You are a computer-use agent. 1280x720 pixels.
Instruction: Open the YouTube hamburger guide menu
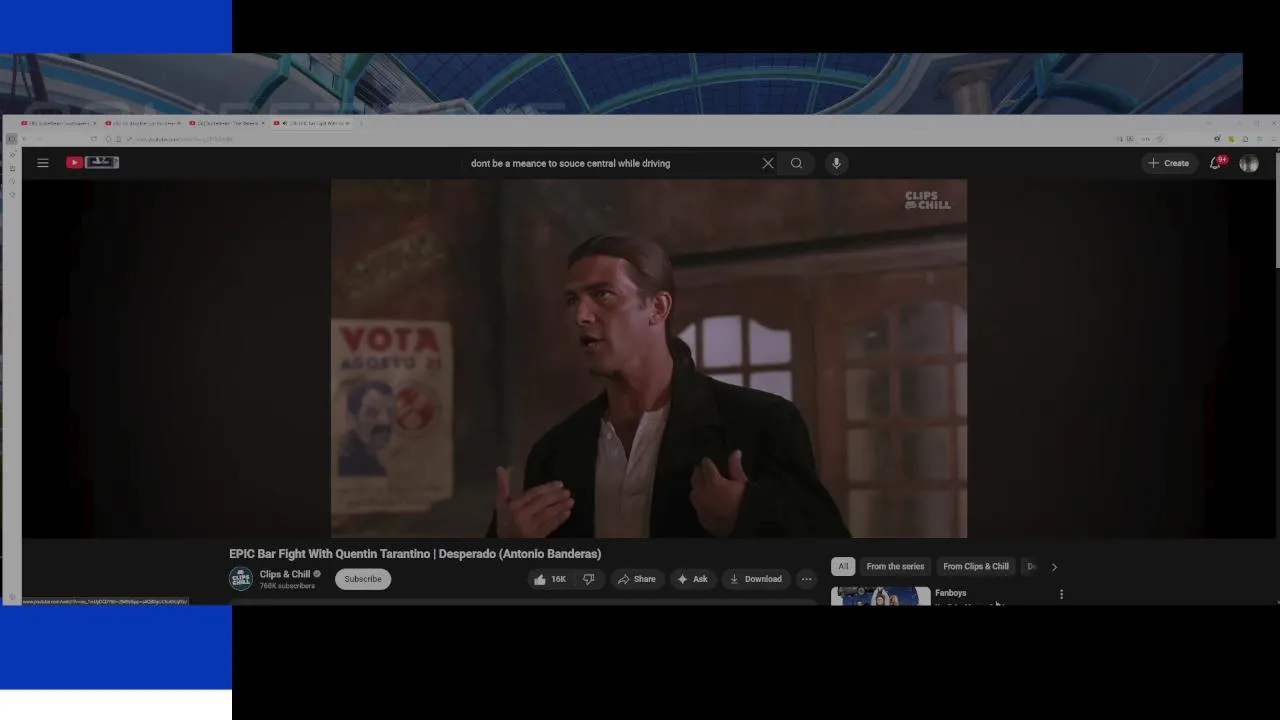[43, 162]
